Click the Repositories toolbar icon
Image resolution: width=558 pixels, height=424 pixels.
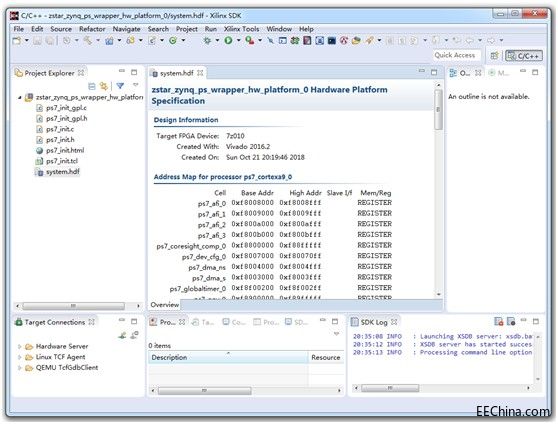(356, 41)
